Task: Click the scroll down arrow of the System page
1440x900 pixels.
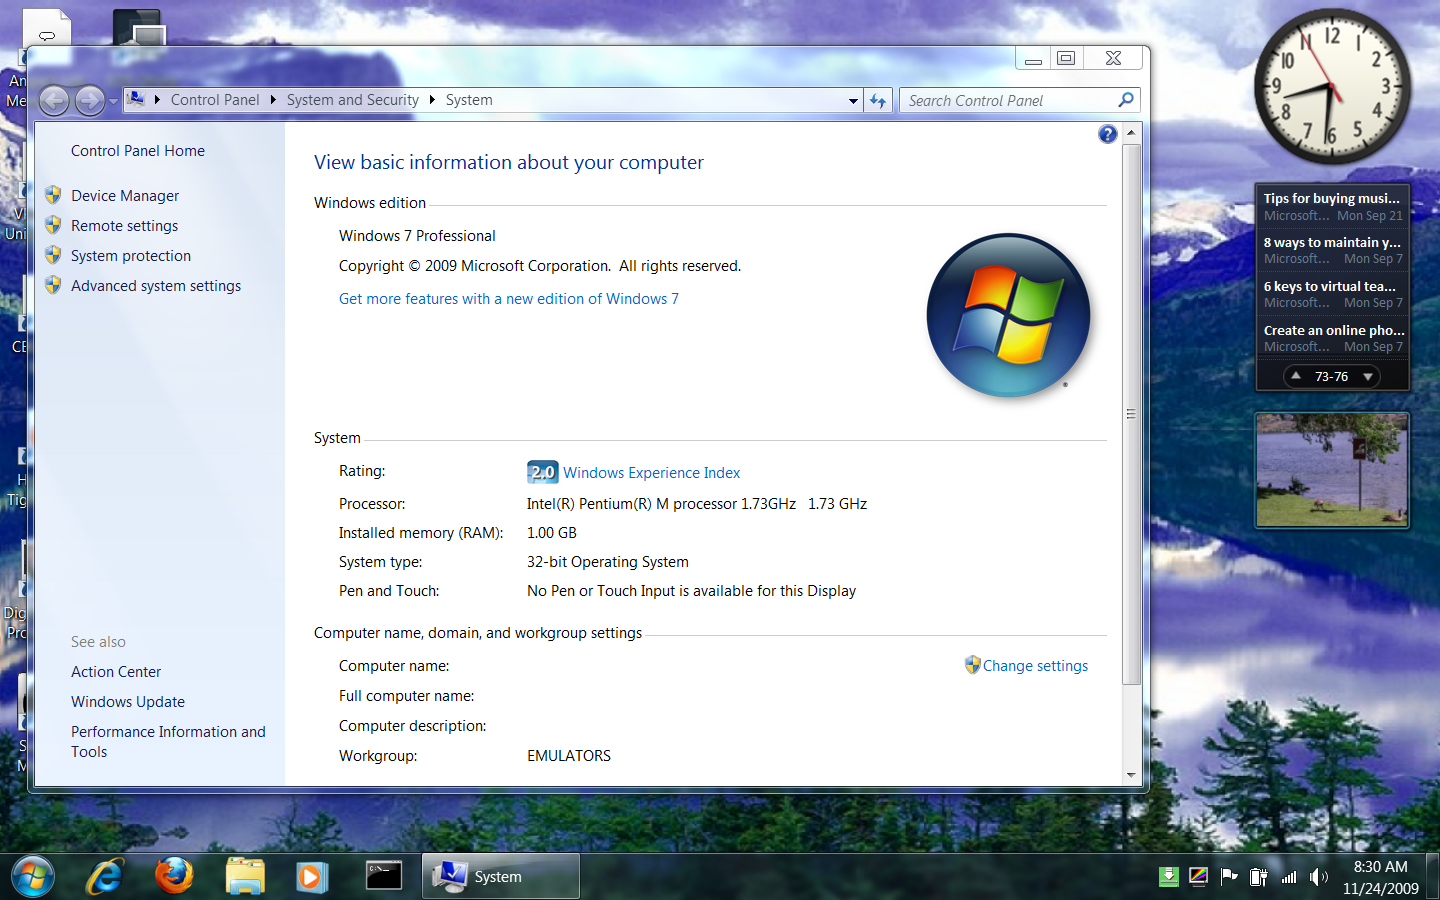Action: [1131, 775]
